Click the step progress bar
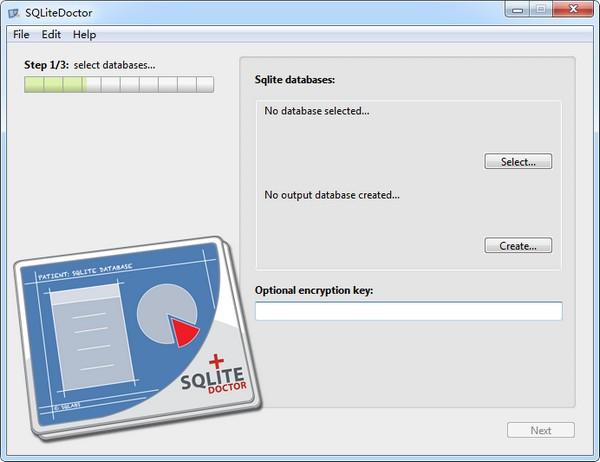600x462 pixels. click(119, 84)
